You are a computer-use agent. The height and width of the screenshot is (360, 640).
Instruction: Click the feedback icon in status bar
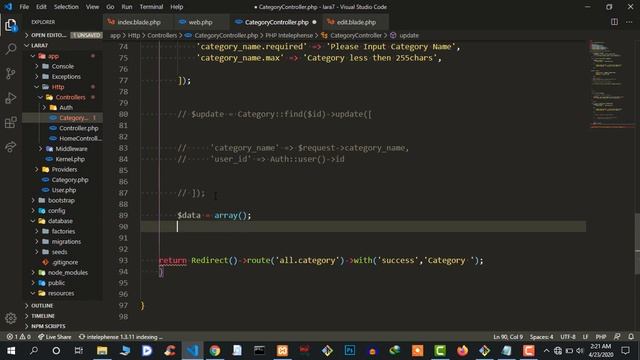point(617,337)
